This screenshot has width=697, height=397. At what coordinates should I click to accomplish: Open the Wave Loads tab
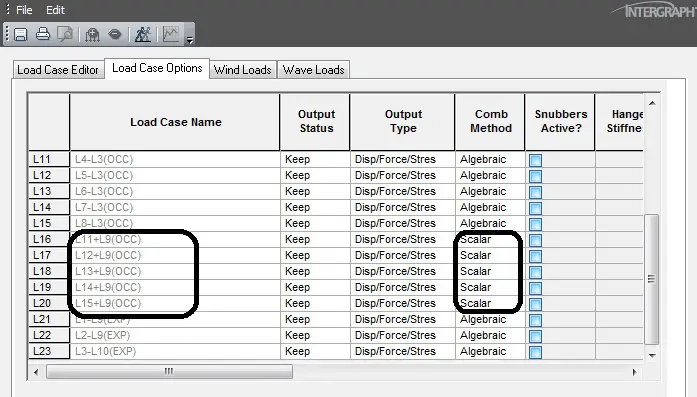point(314,70)
